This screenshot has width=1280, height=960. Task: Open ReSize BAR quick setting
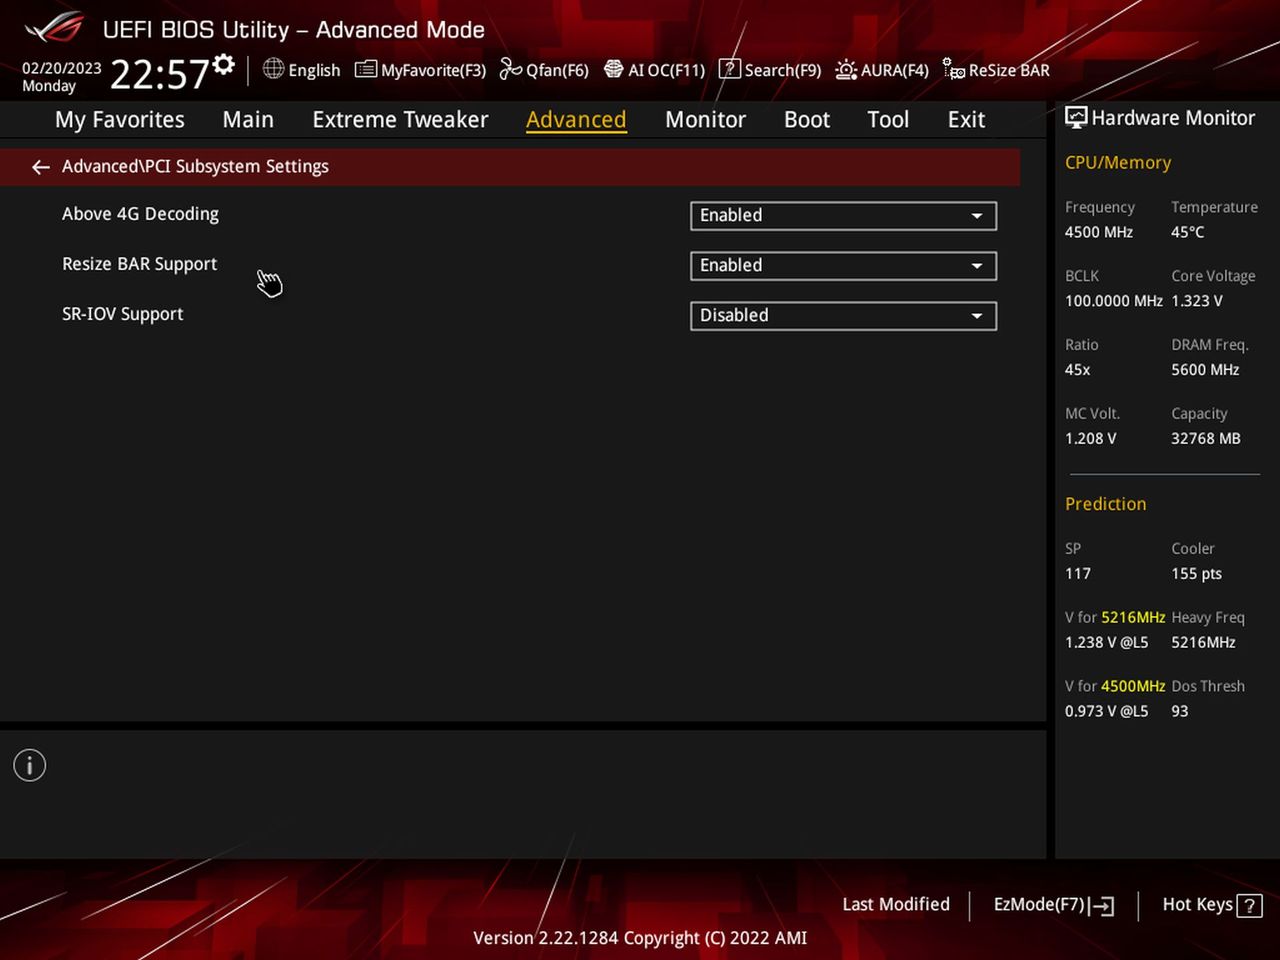(996, 70)
